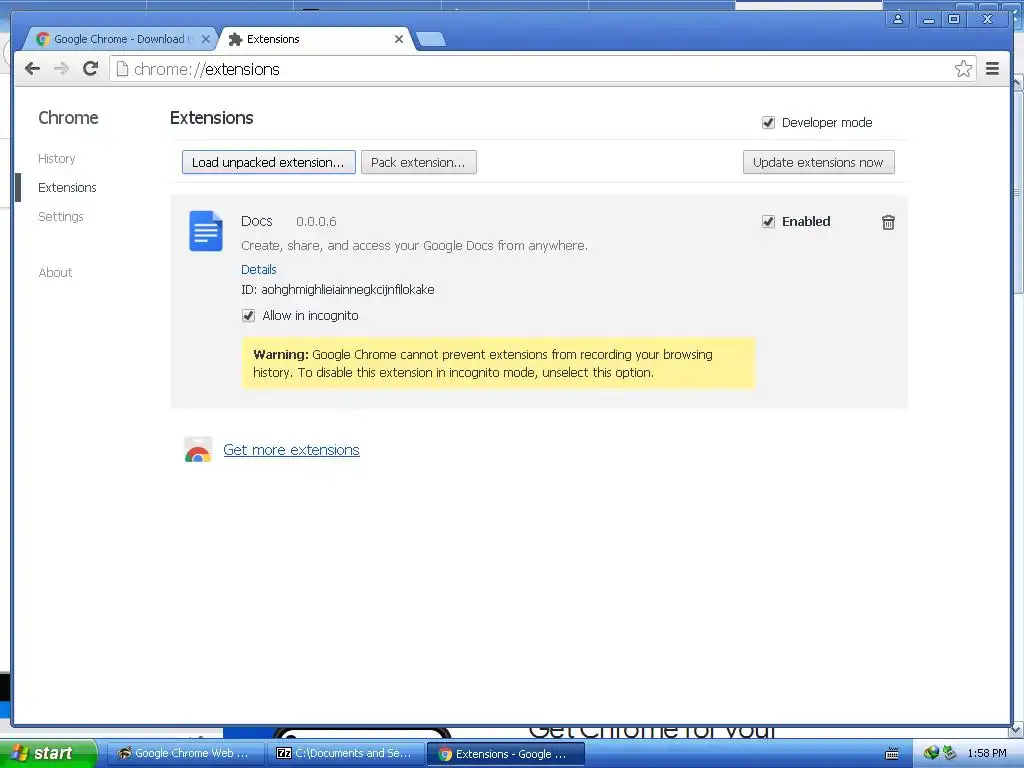The image size is (1024, 768).
Task: Click the address bar showing chrome://extensions
Action: click(542, 69)
